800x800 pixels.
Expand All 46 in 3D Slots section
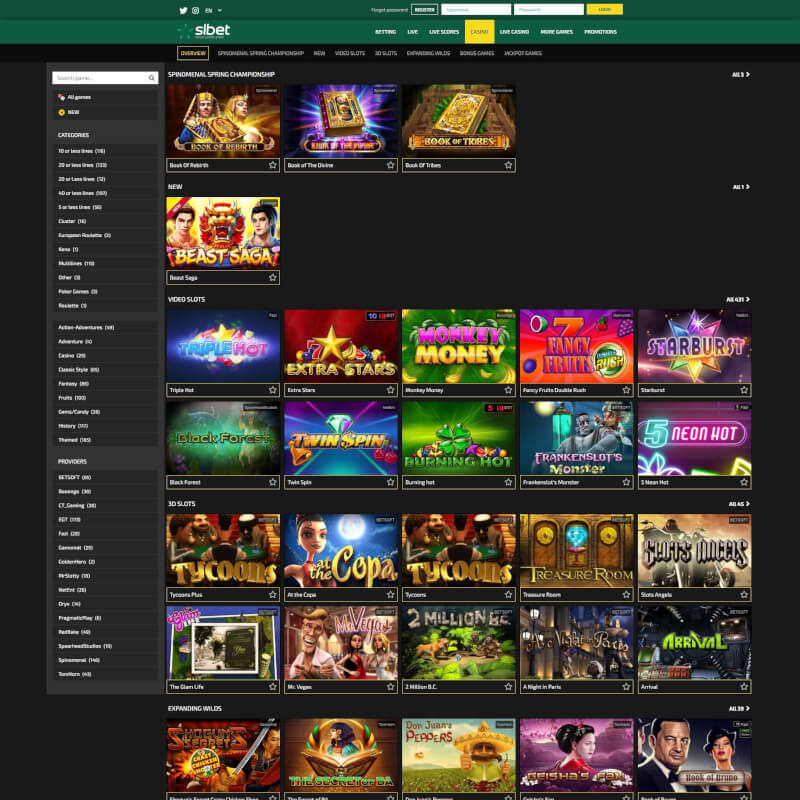pos(738,504)
